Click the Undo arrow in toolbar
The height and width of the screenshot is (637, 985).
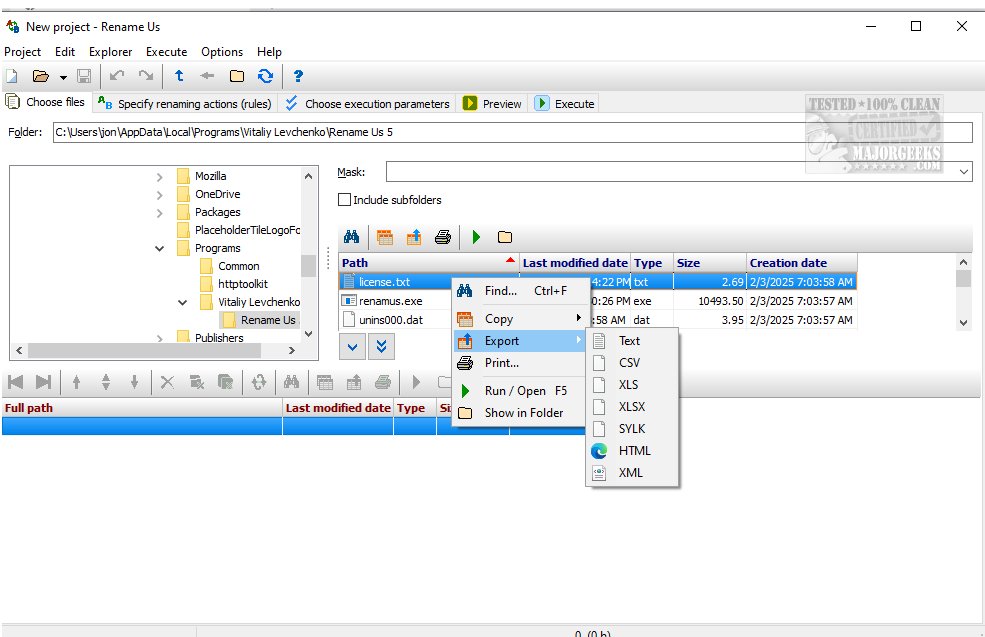(117, 76)
